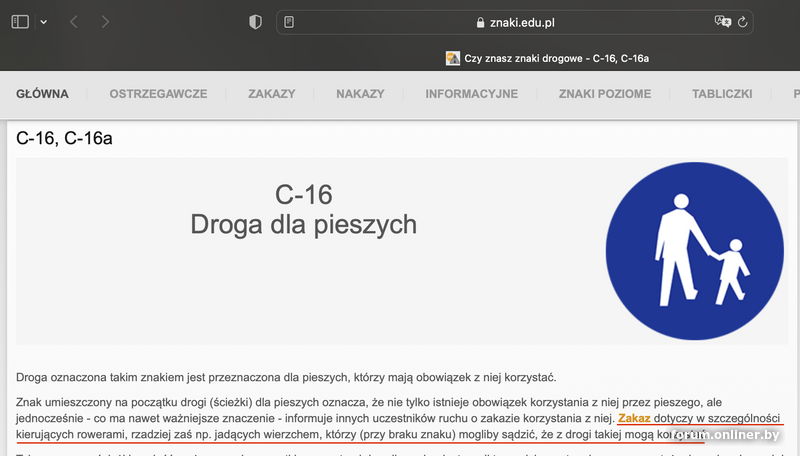
Task: Open the ZNAKI POZIOME section
Action: tap(604, 94)
